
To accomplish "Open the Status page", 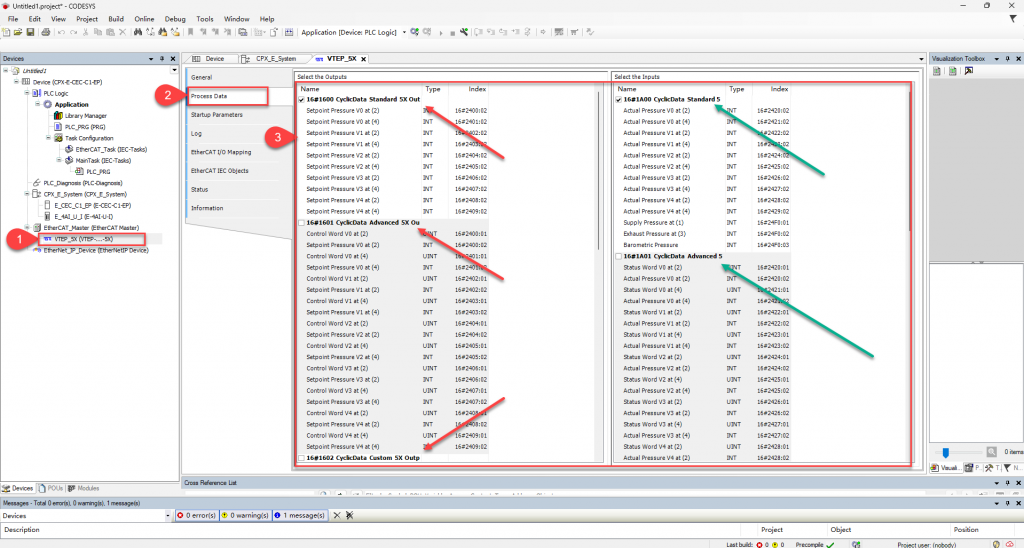I will tap(199, 189).
